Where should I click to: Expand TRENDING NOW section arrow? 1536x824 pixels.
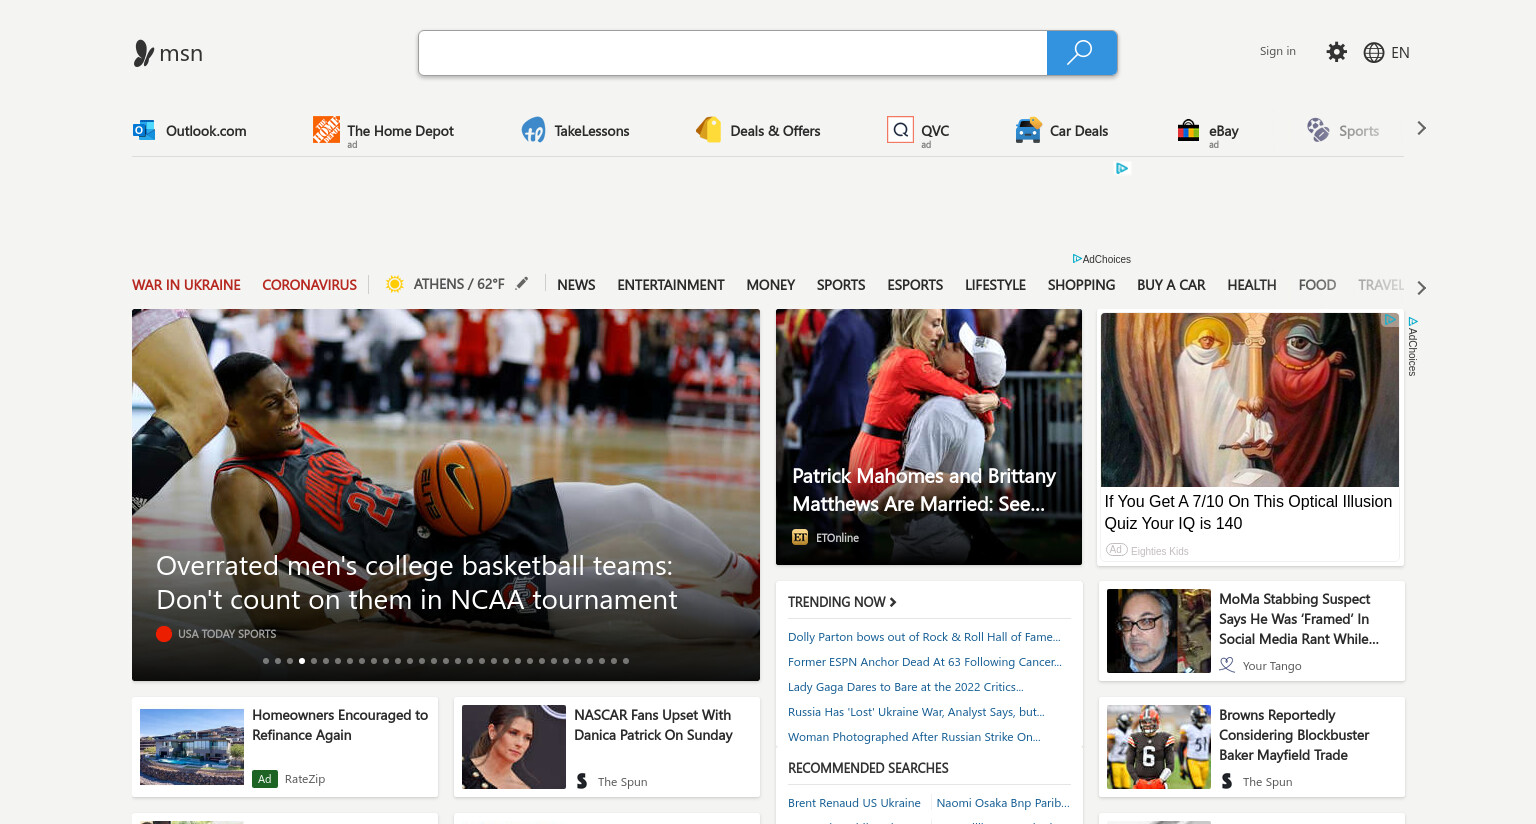click(893, 602)
